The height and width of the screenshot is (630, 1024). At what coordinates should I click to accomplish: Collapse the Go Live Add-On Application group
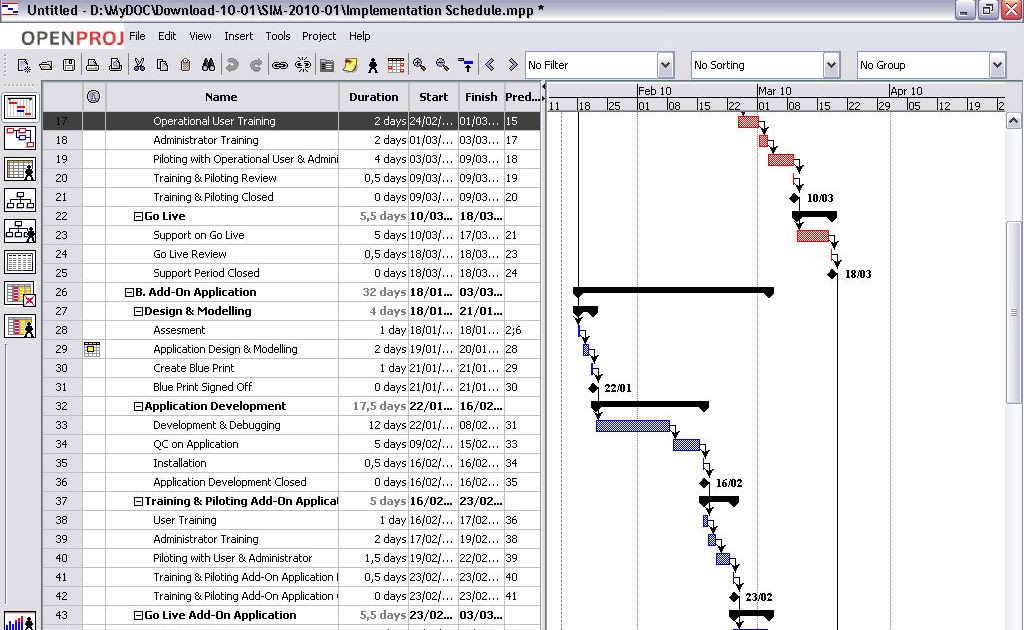(x=138, y=615)
